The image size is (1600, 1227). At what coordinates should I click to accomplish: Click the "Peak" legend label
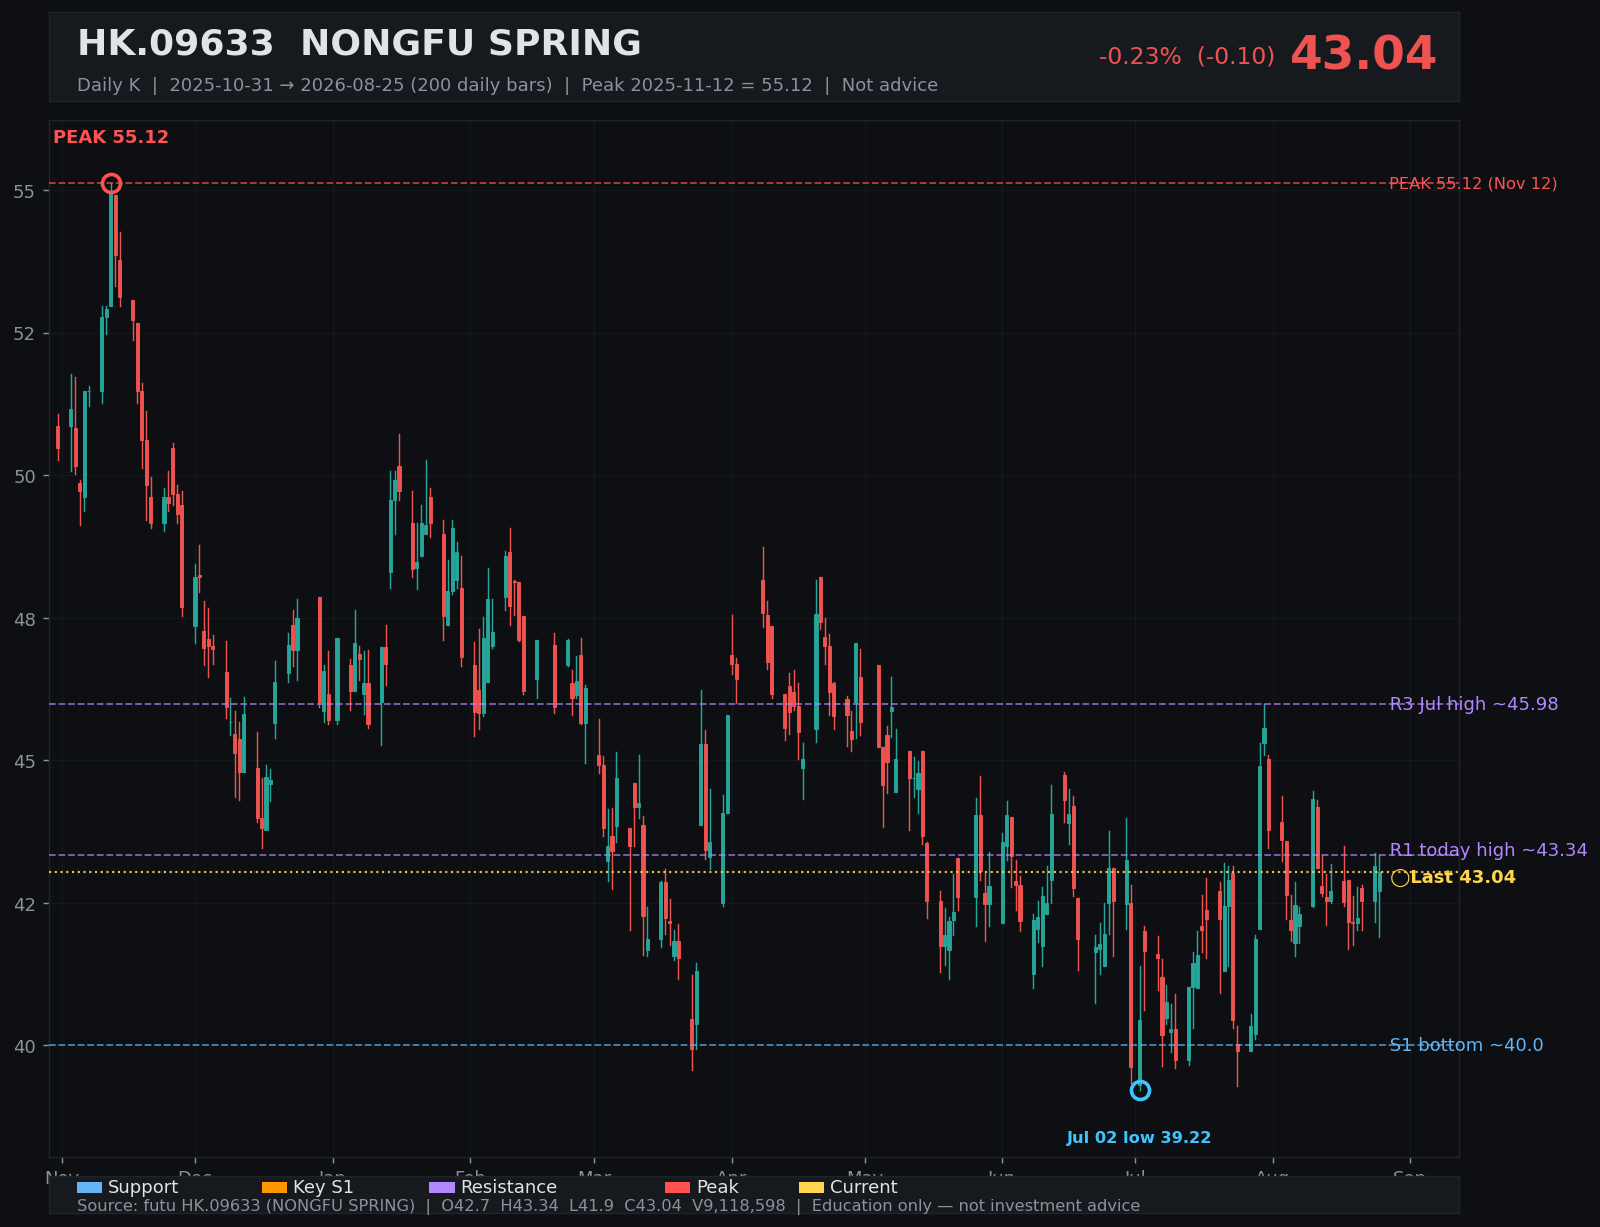(x=718, y=1187)
